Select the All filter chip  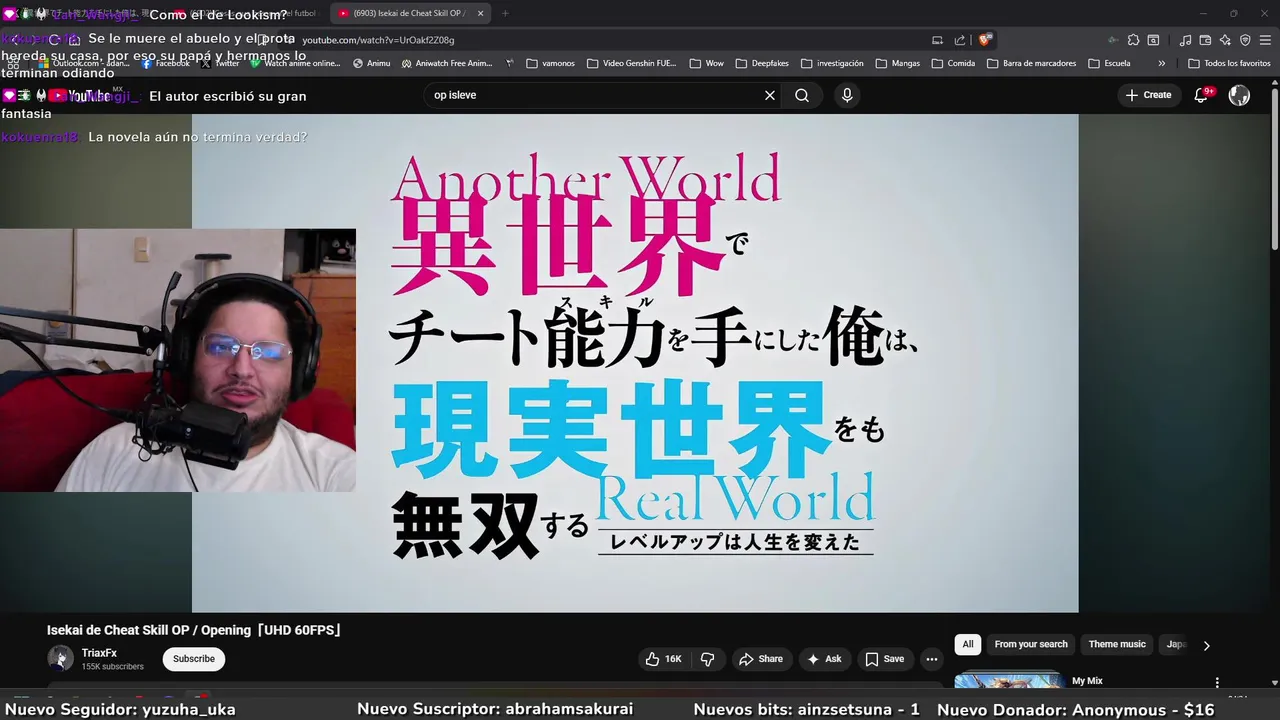(x=967, y=644)
